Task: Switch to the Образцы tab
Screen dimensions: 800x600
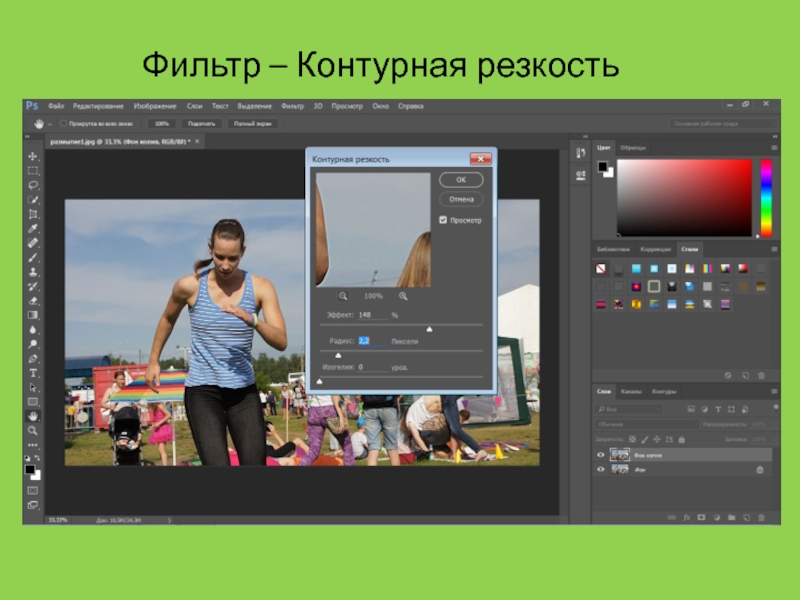Action: tap(633, 147)
